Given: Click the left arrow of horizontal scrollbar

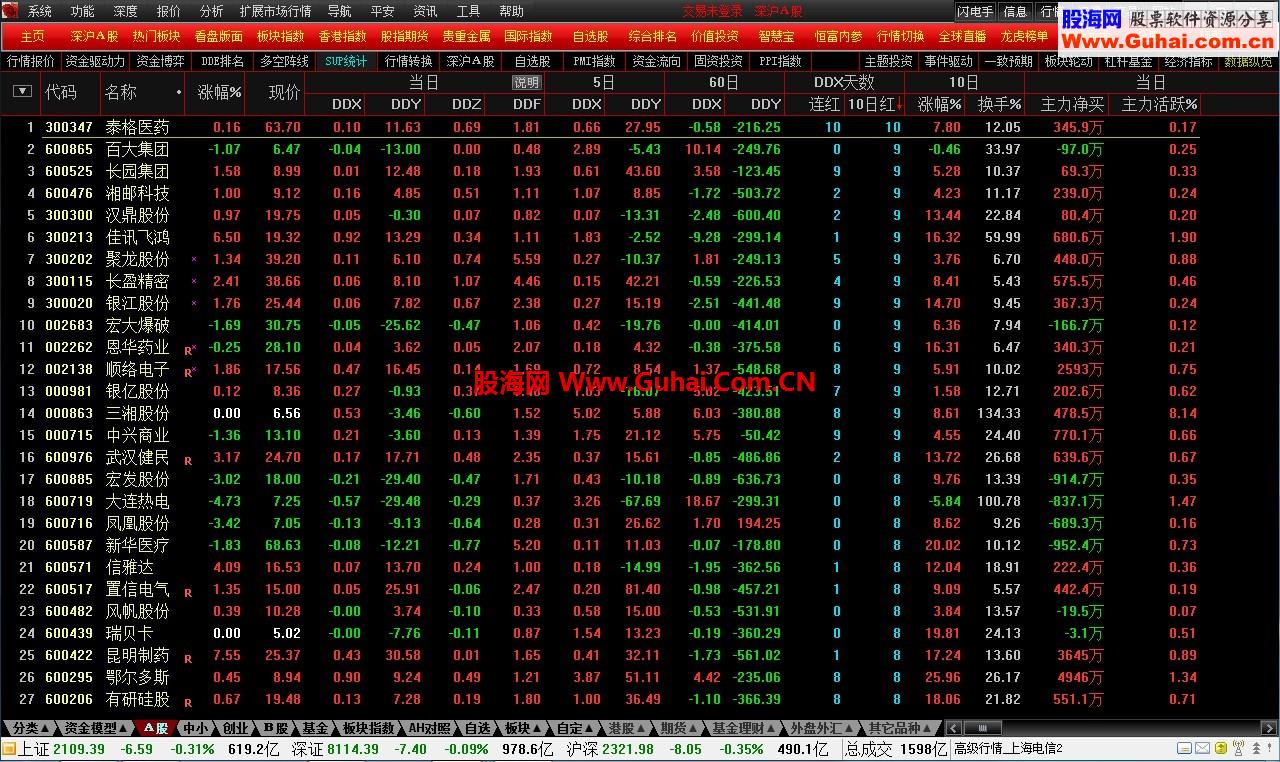Looking at the screenshot, I should (954, 728).
